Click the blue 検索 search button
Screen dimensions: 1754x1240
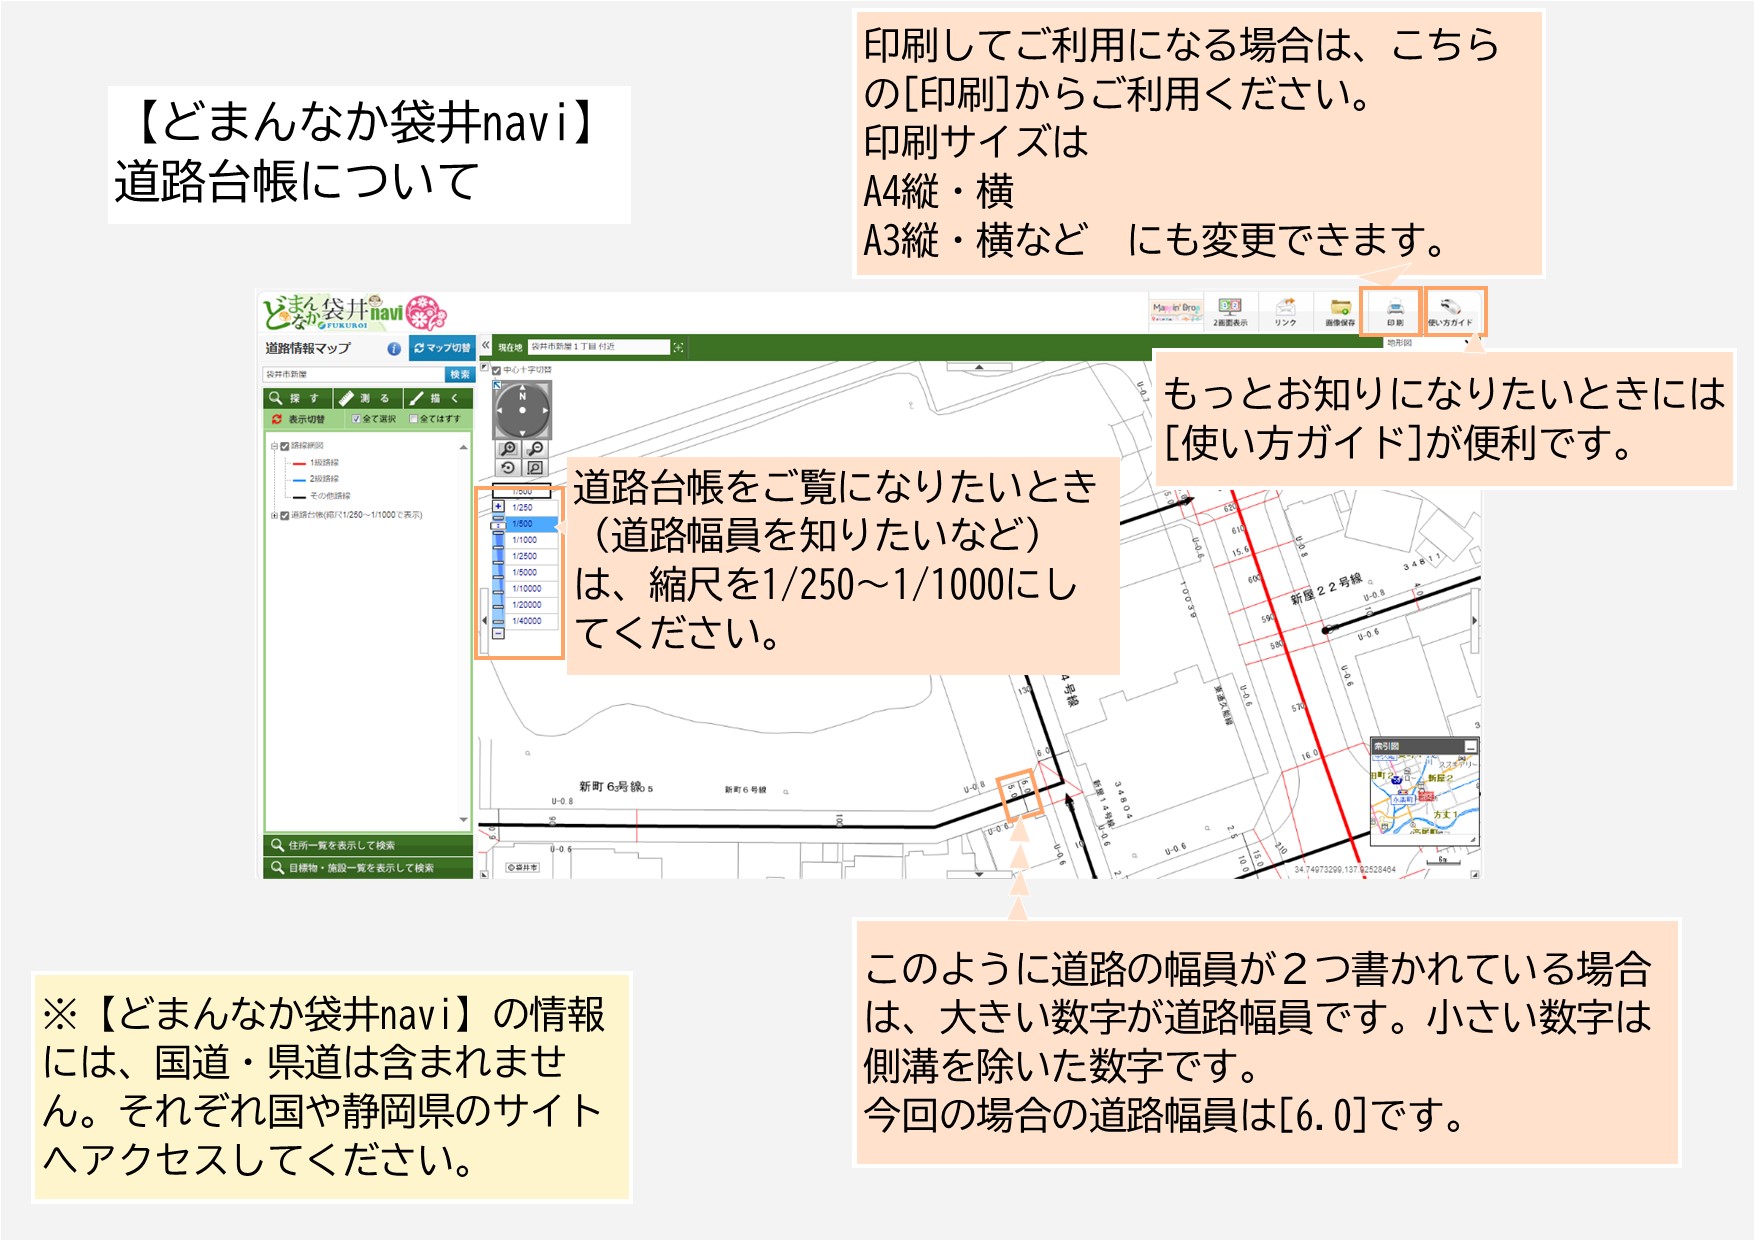[x=459, y=375]
